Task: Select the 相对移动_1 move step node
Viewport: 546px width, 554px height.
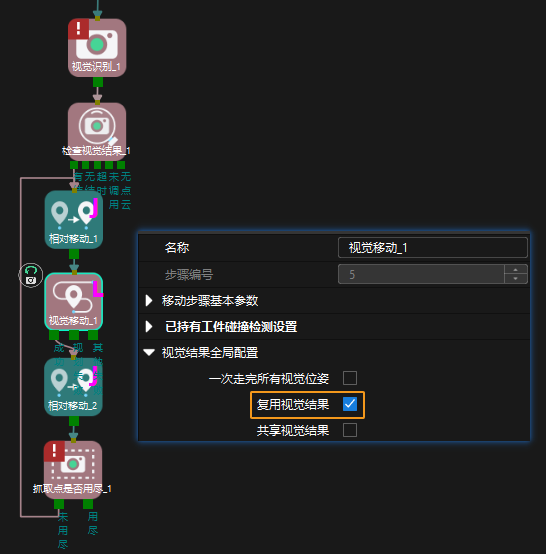Action: coord(74,219)
